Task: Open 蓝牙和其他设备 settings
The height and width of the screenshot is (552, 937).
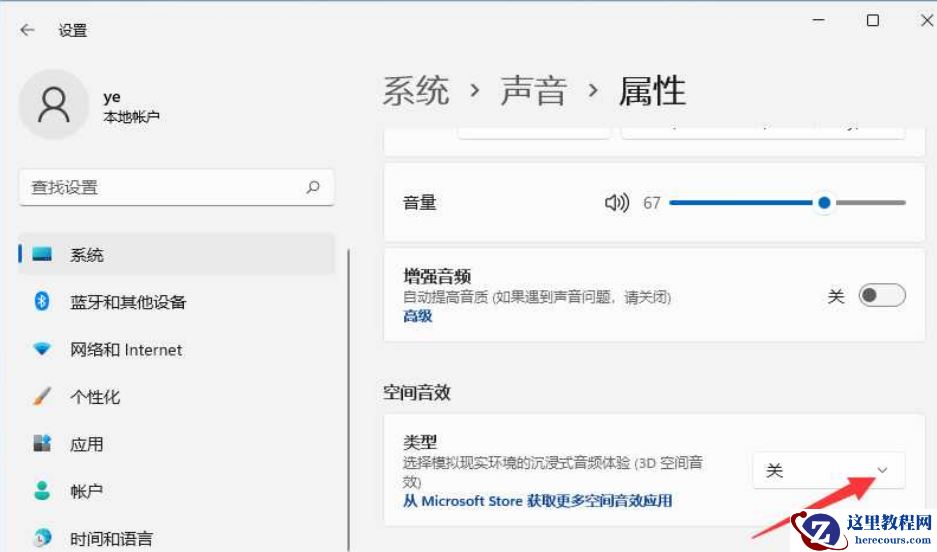Action: pyautogui.click(x=177, y=302)
